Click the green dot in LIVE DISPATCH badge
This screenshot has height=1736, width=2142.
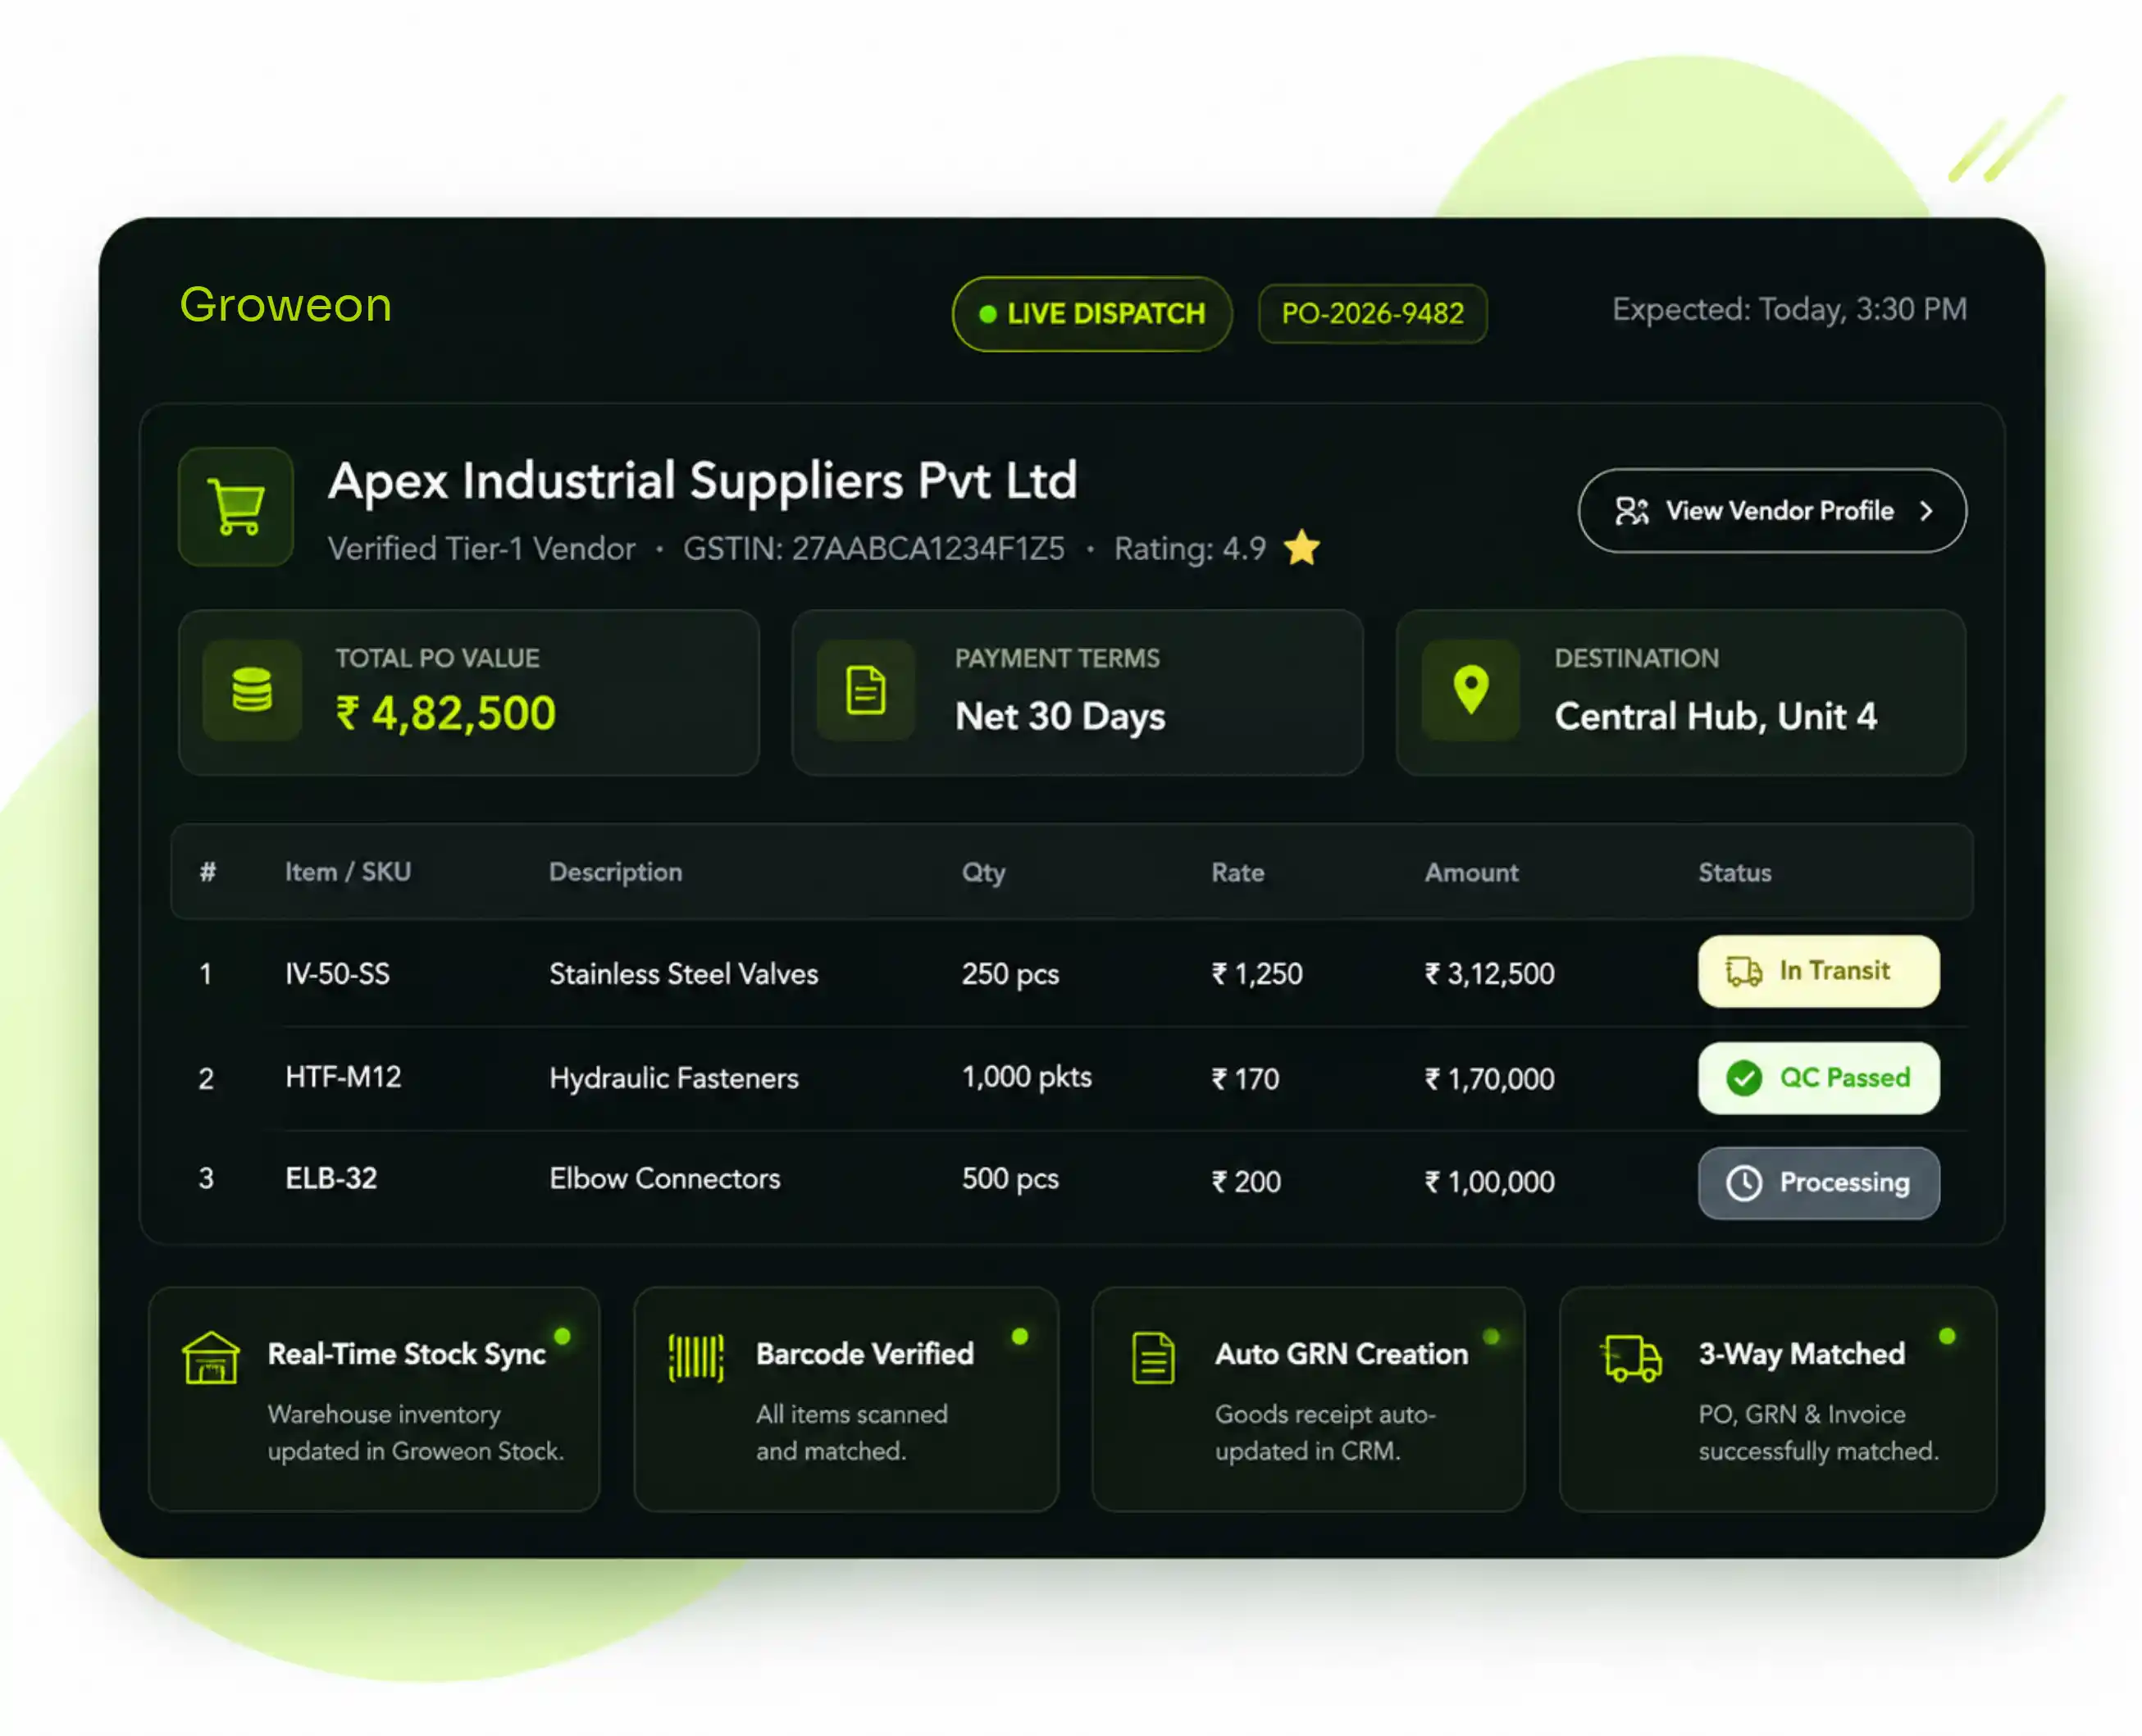click(988, 314)
